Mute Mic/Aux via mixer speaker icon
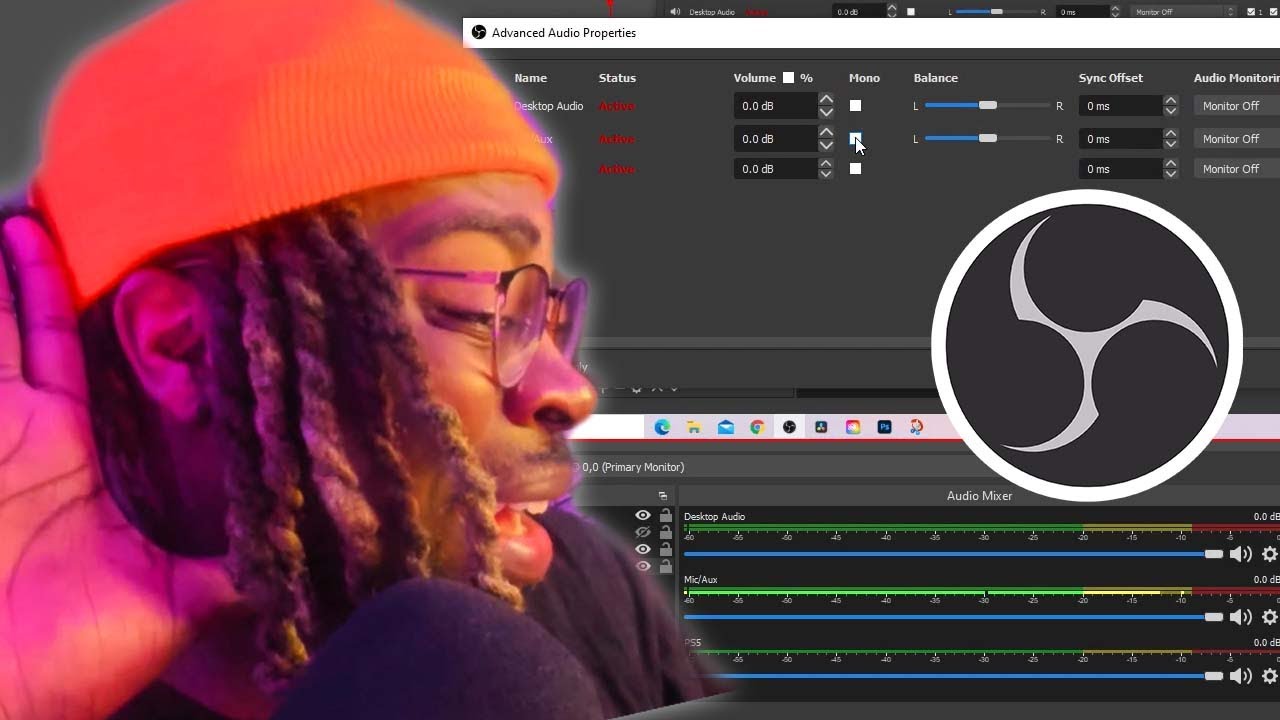The height and width of the screenshot is (720, 1280). [x=1240, y=617]
